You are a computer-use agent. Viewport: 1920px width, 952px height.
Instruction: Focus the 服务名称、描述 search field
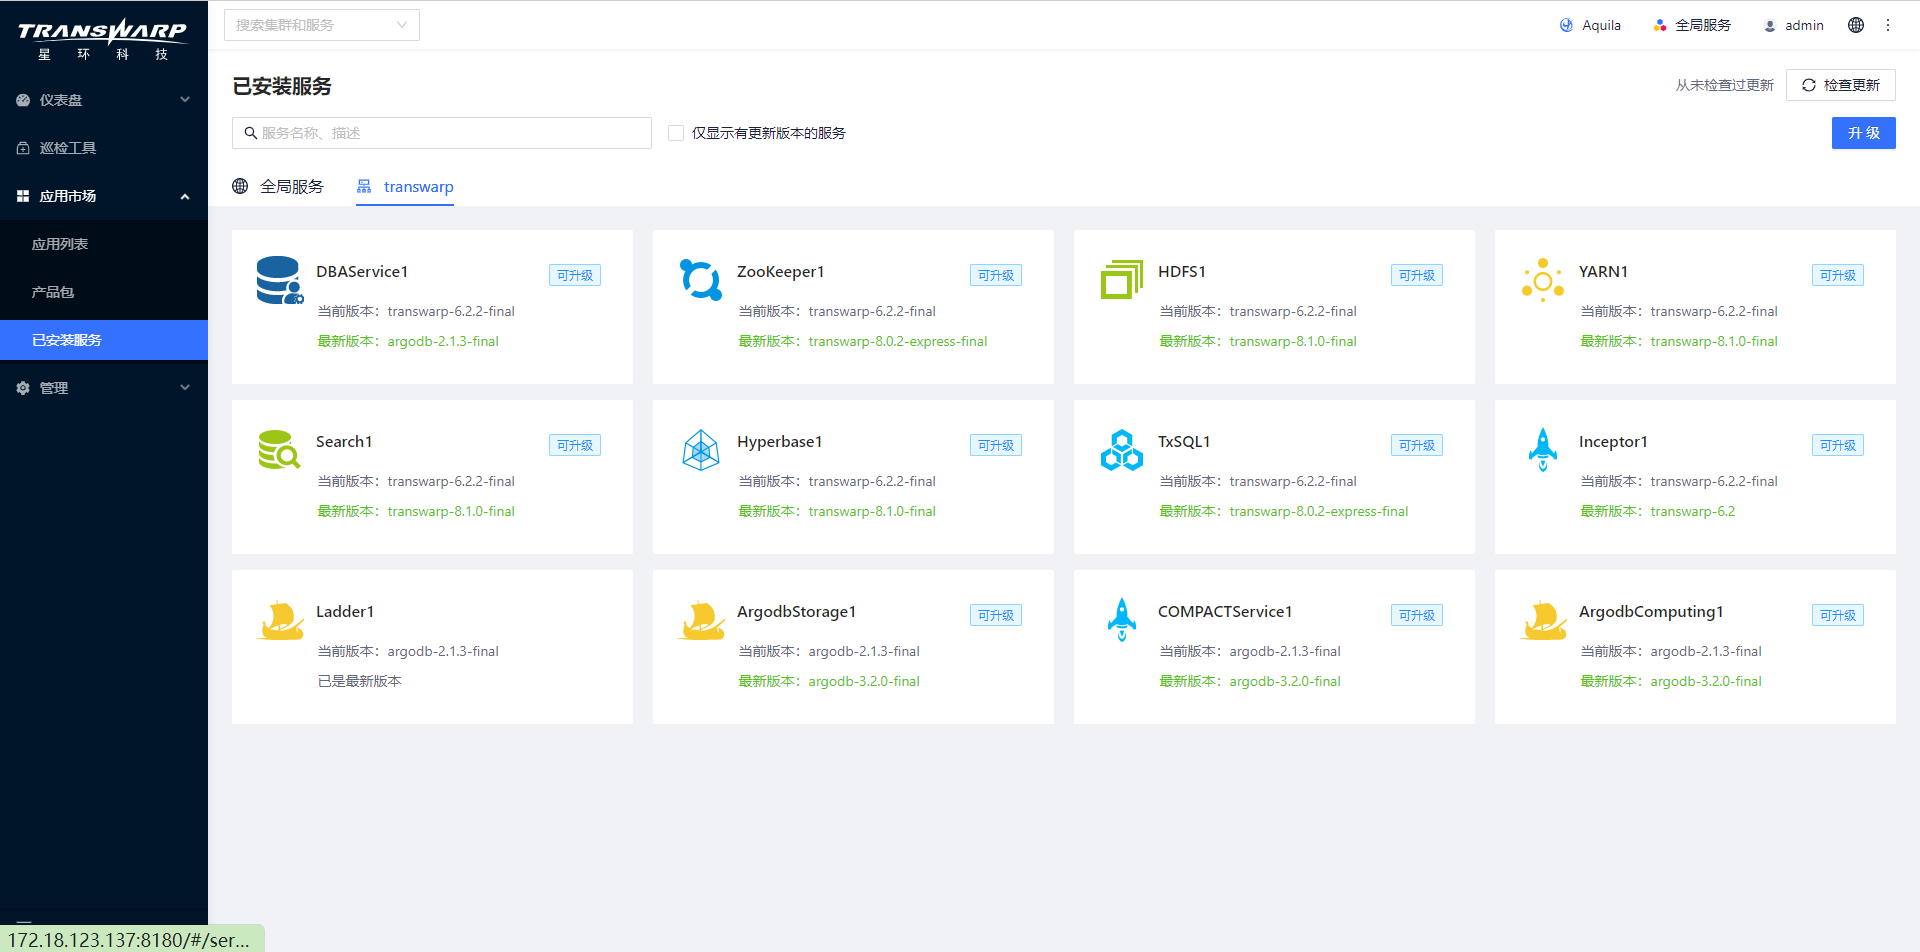(442, 133)
